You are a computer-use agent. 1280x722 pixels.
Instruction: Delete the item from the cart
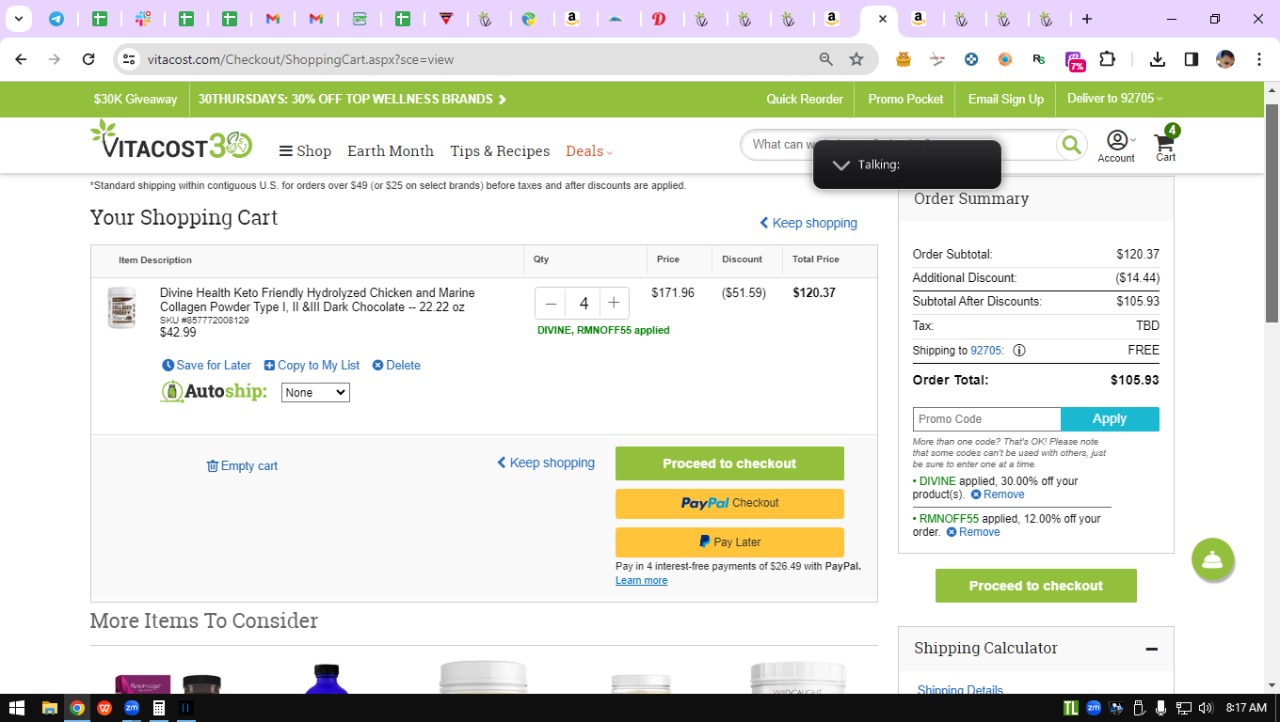tap(396, 365)
